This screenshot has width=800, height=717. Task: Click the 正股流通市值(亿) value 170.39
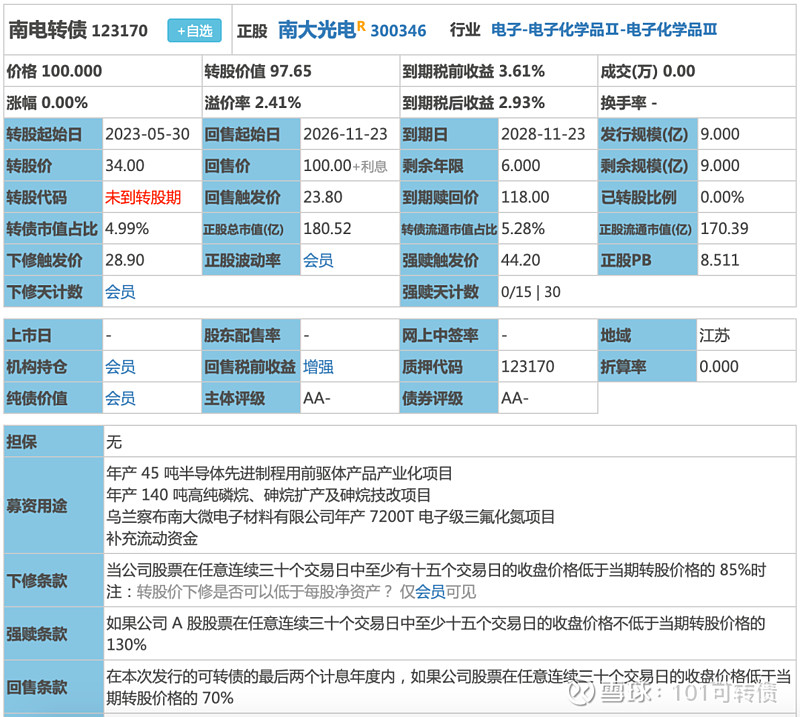click(724, 229)
